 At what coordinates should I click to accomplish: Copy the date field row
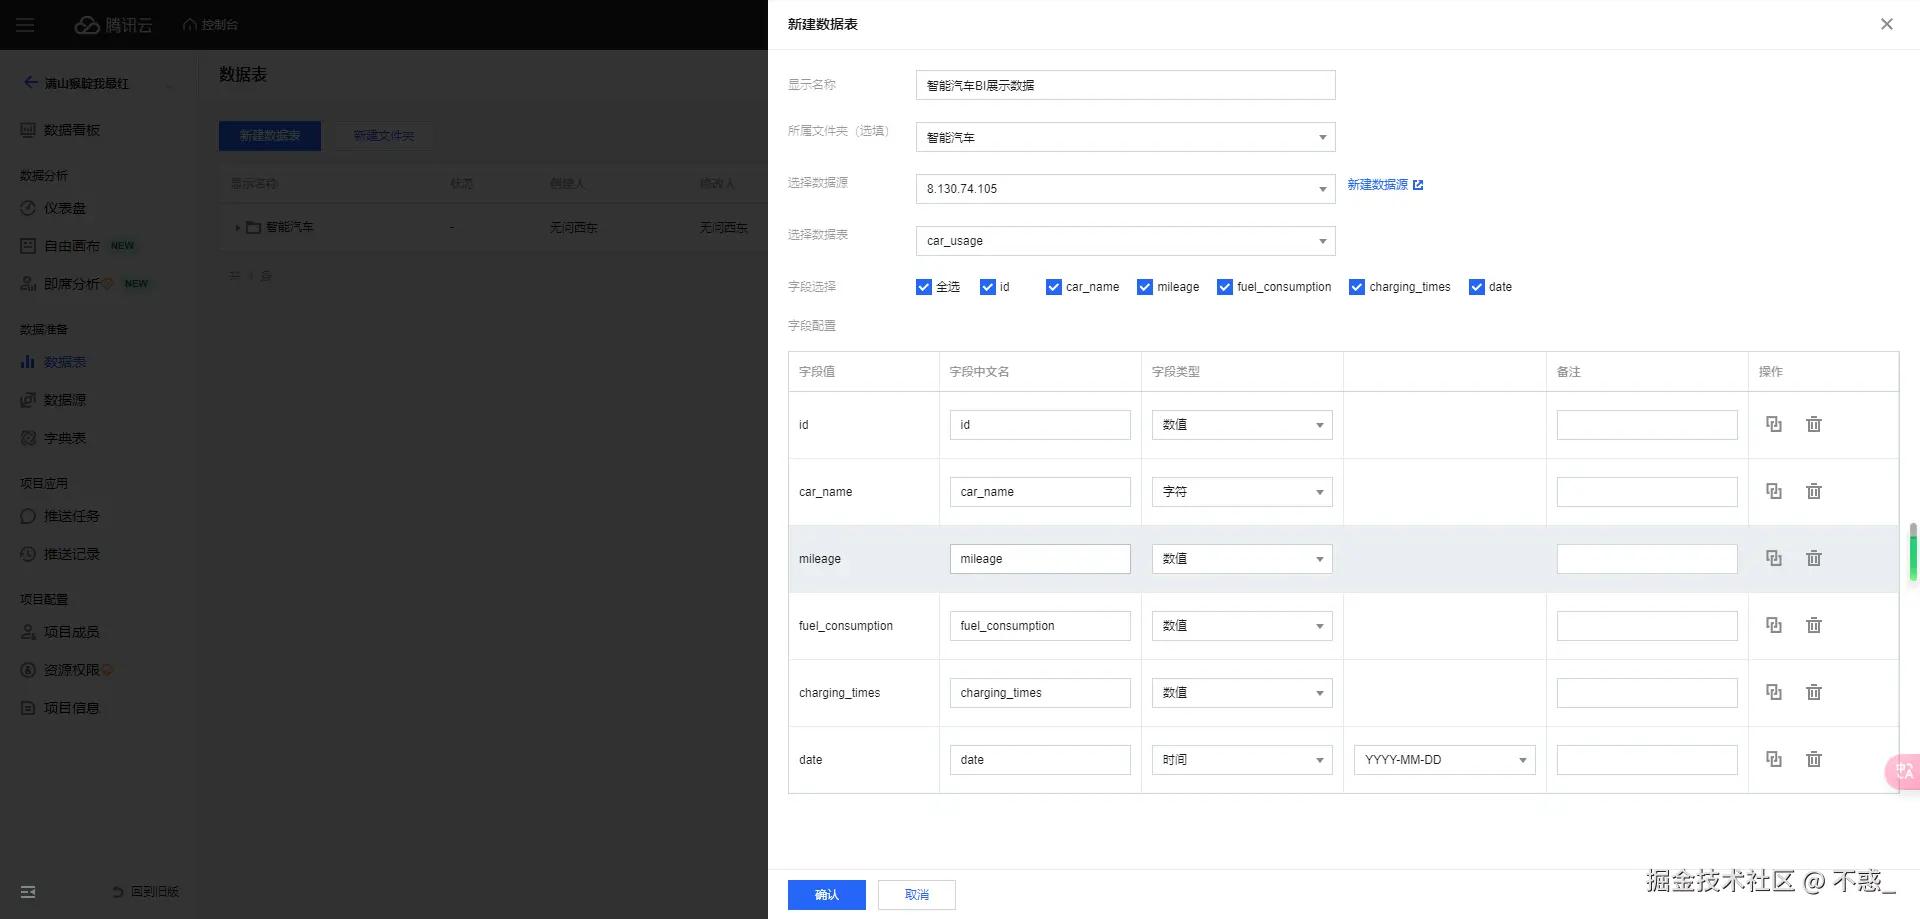pyautogui.click(x=1773, y=759)
